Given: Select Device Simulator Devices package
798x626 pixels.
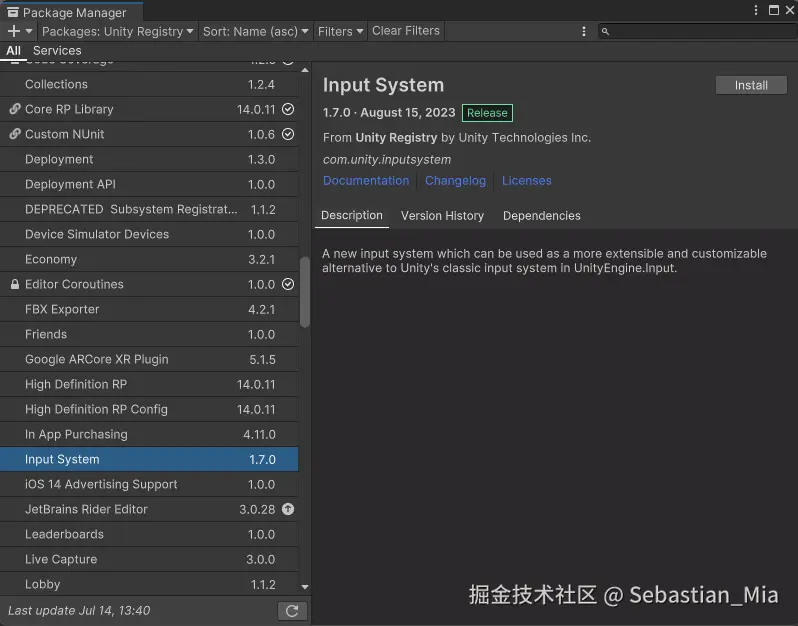Looking at the screenshot, I should point(149,234).
